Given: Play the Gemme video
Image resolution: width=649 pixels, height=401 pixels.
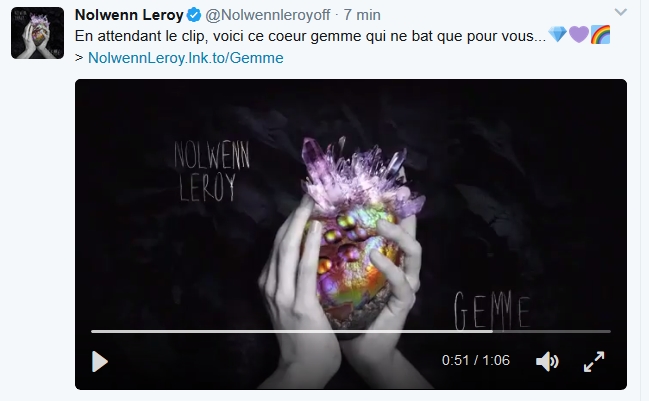Looking at the screenshot, I should click(x=99, y=361).
